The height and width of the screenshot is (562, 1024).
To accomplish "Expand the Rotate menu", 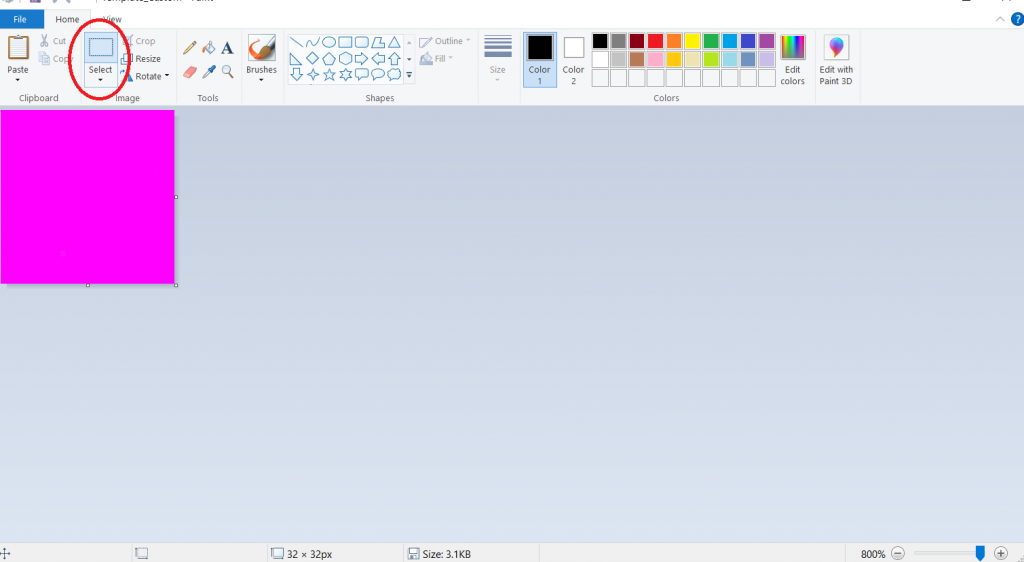I will 145,76.
